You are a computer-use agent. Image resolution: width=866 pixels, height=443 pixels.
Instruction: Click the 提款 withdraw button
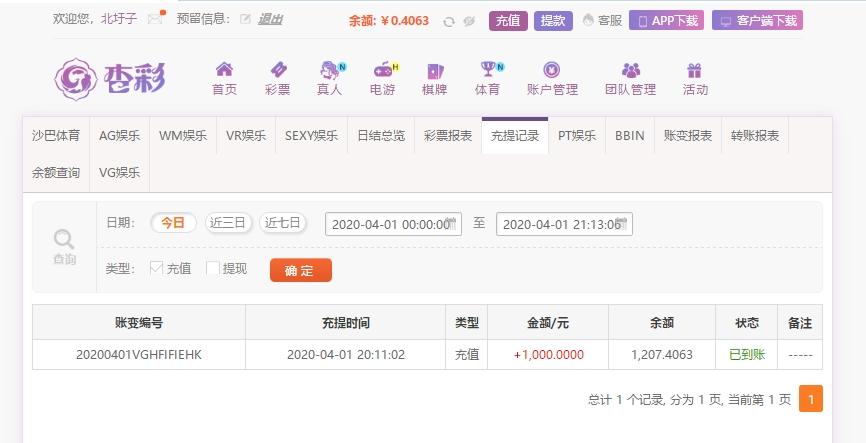tap(553, 21)
